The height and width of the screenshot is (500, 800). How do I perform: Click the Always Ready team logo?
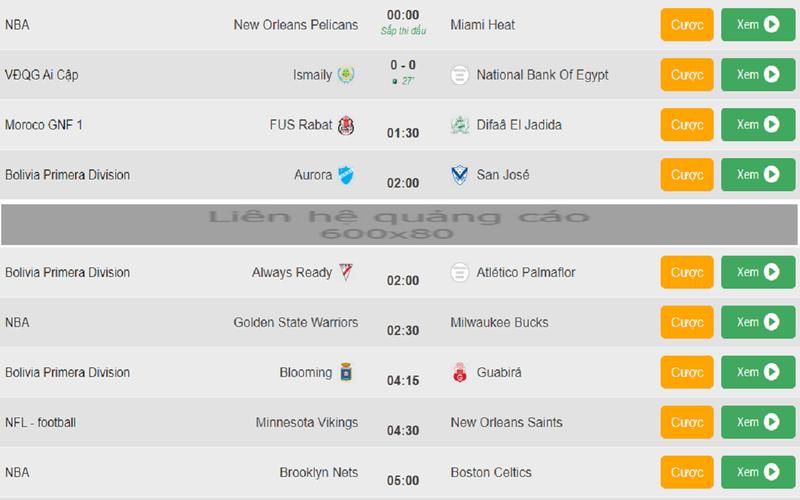coord(347,272)
